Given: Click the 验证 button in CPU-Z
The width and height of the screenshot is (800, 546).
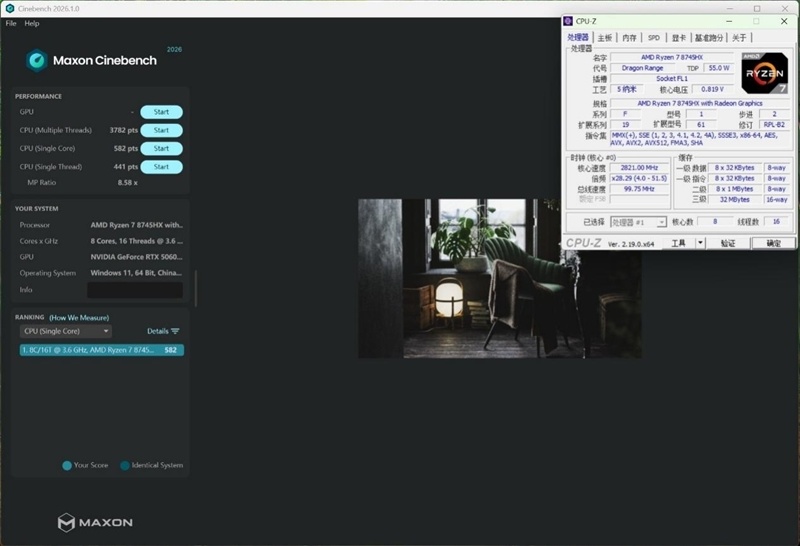Looking at the screenshot, I should coord(728,243).
